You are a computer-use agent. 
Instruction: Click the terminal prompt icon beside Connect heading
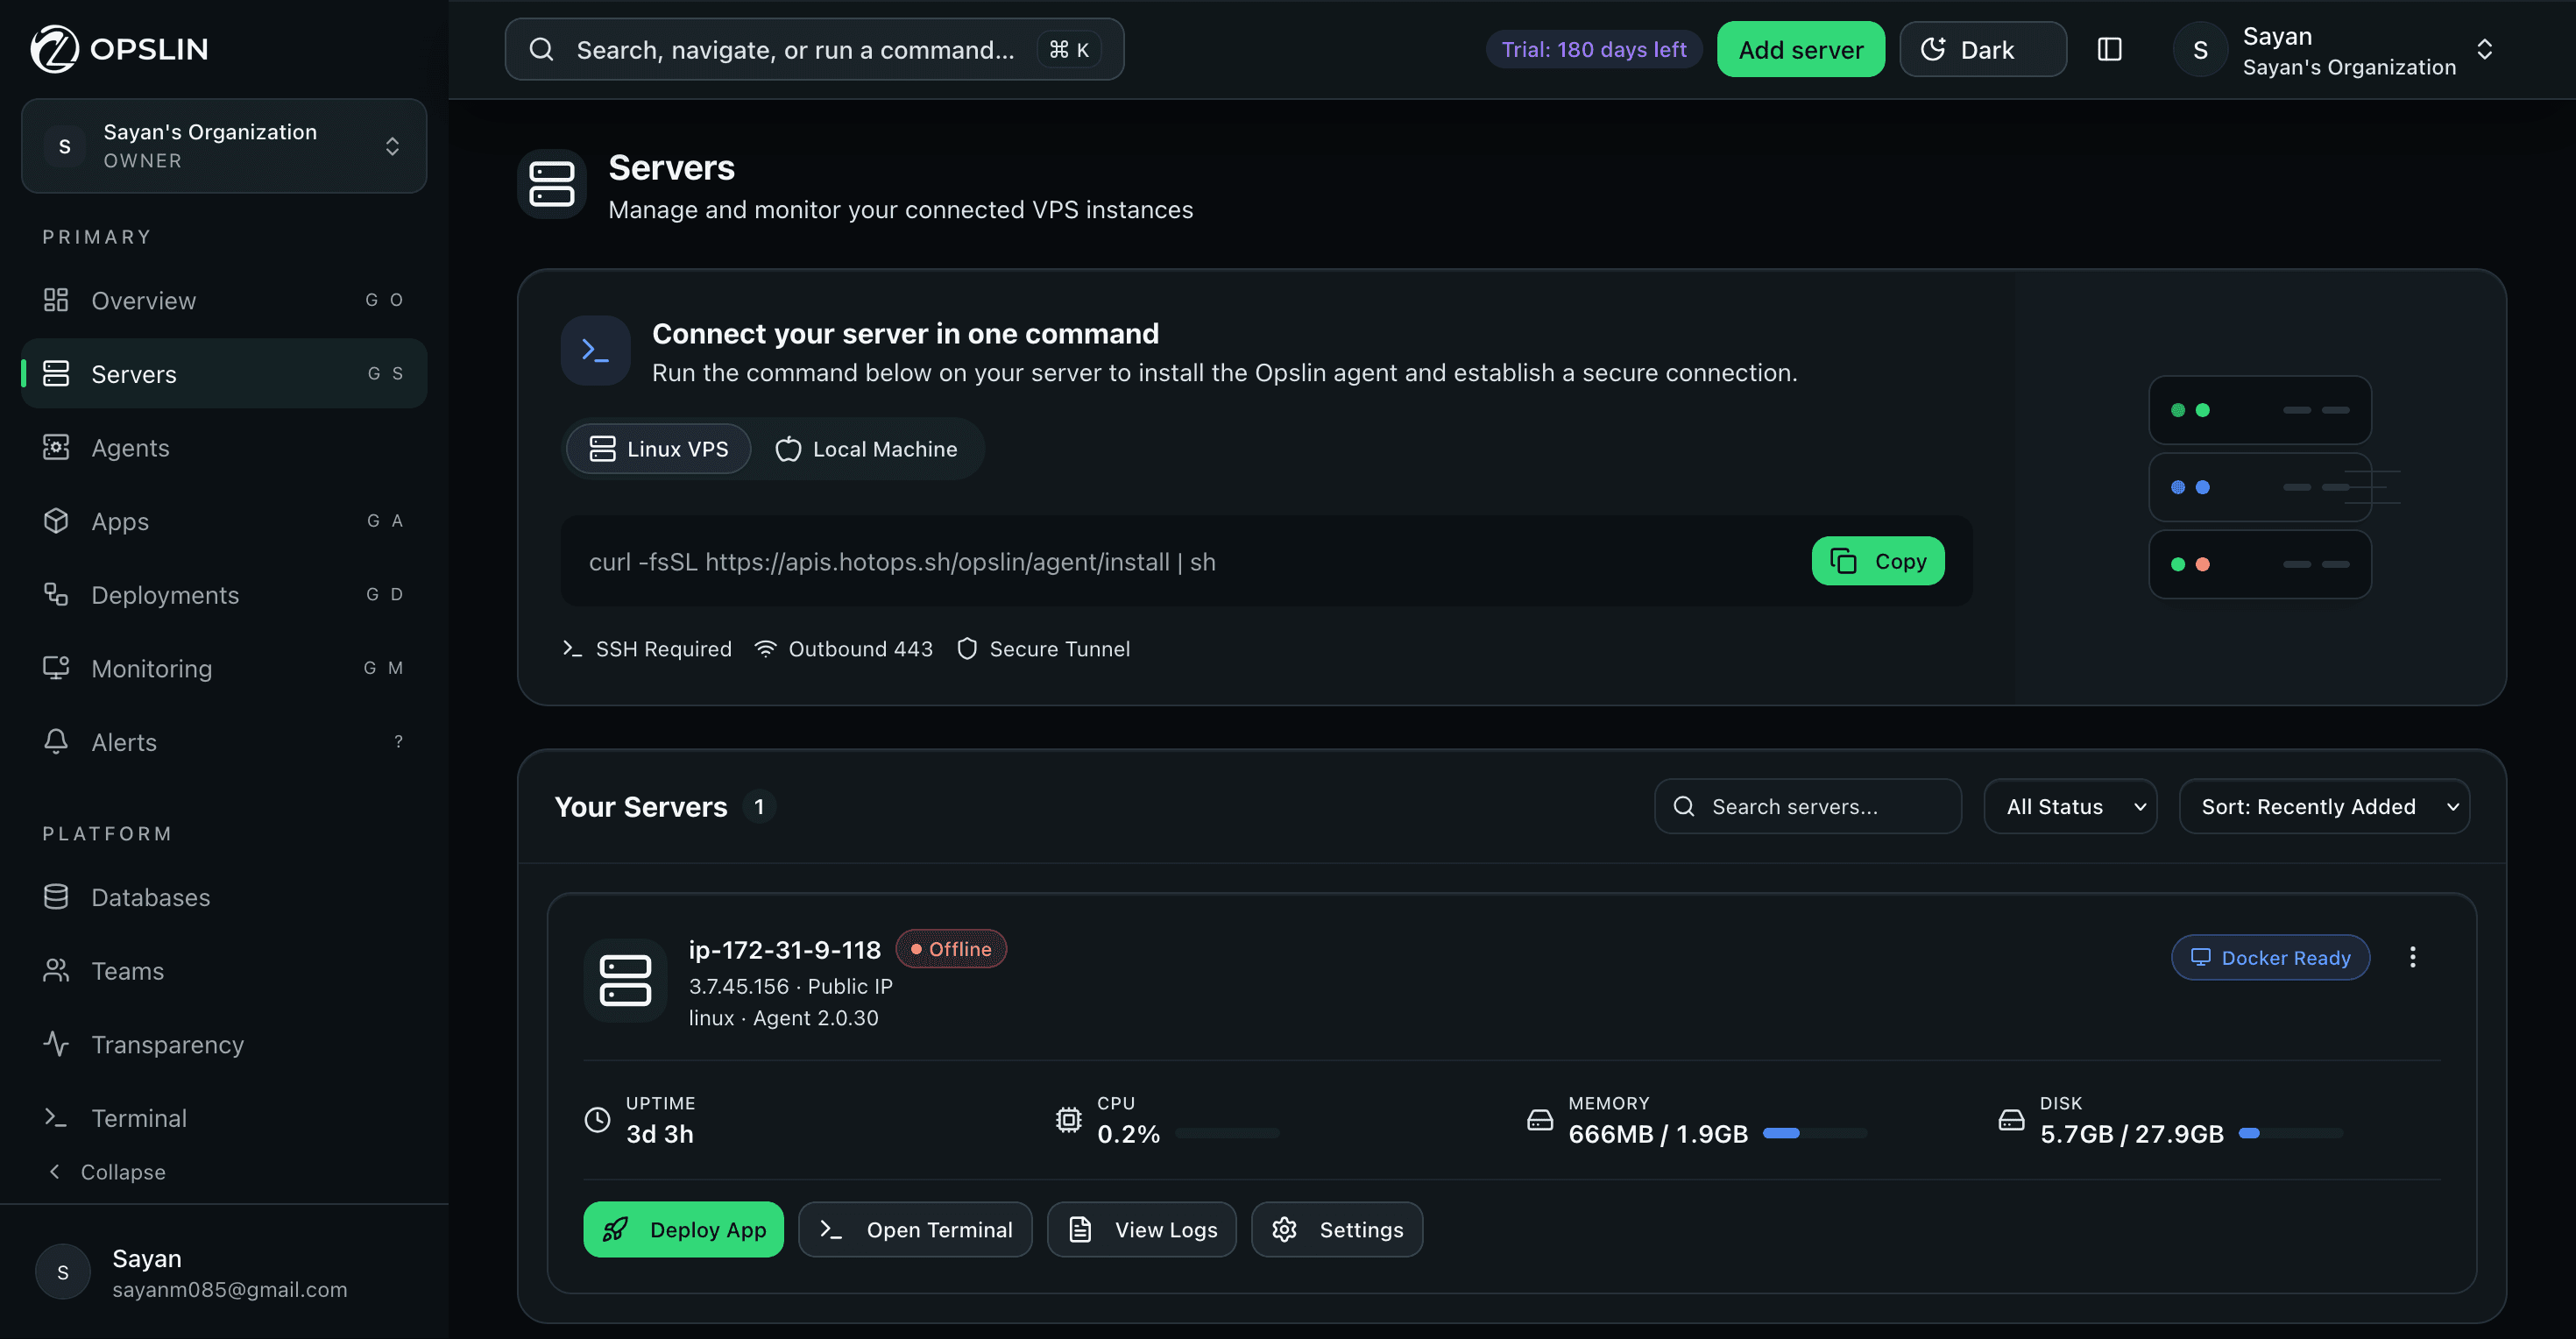click(596, 351)
